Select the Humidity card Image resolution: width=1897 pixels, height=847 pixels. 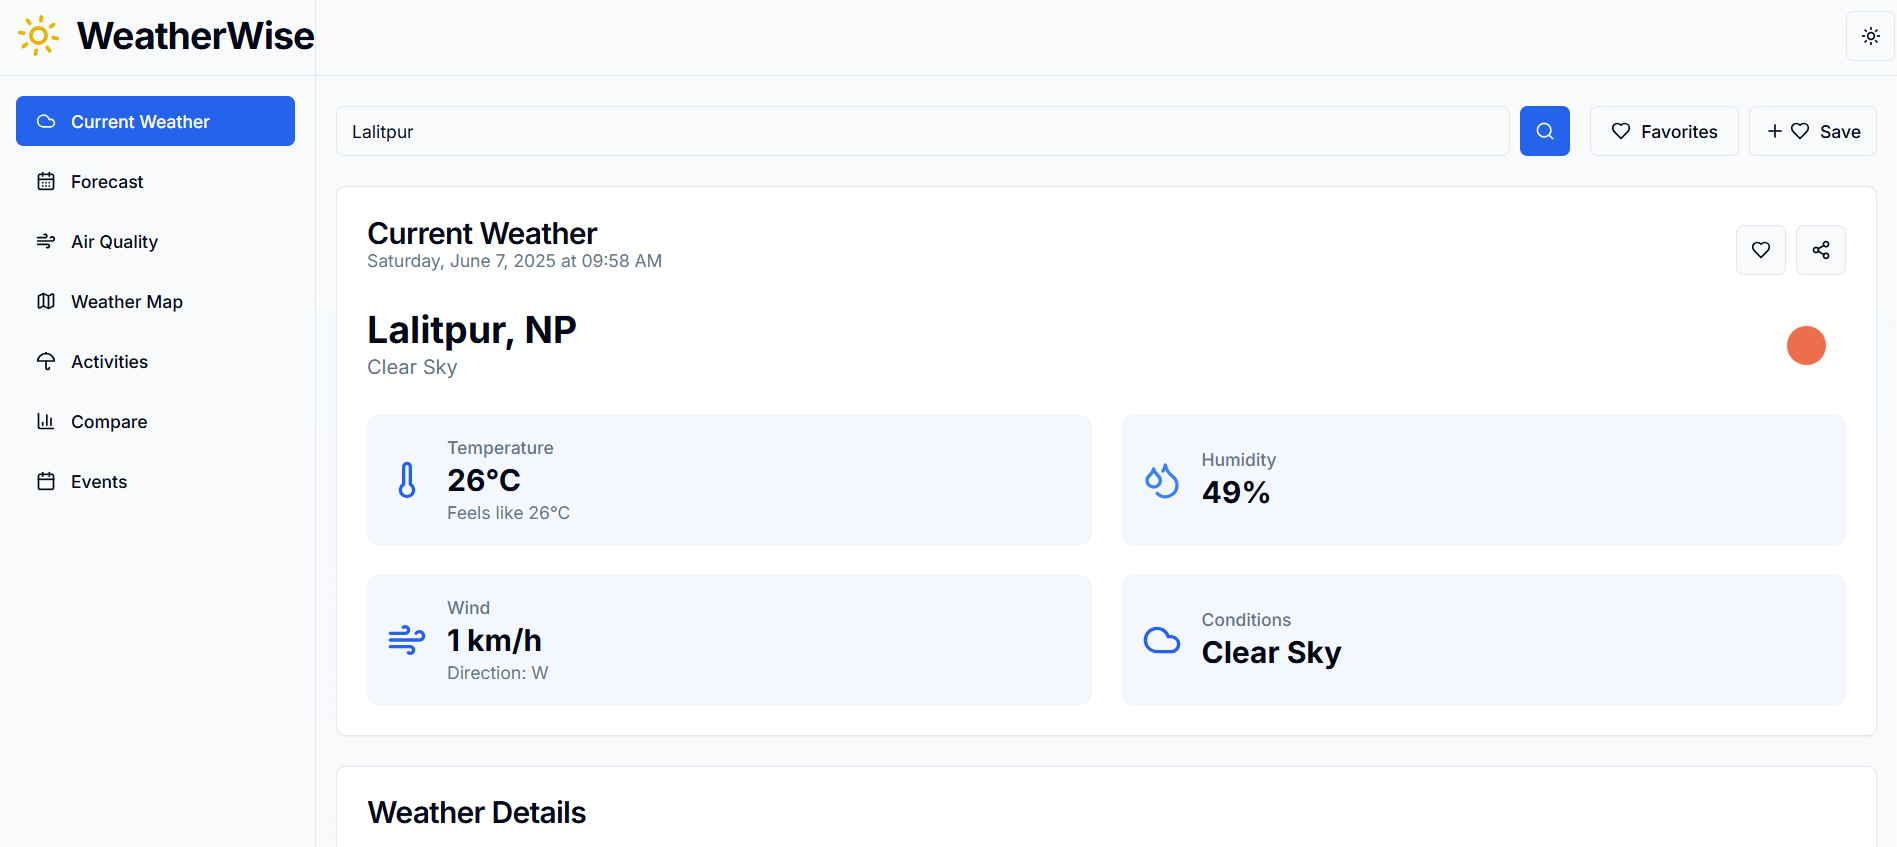(x=1483, y=480)
